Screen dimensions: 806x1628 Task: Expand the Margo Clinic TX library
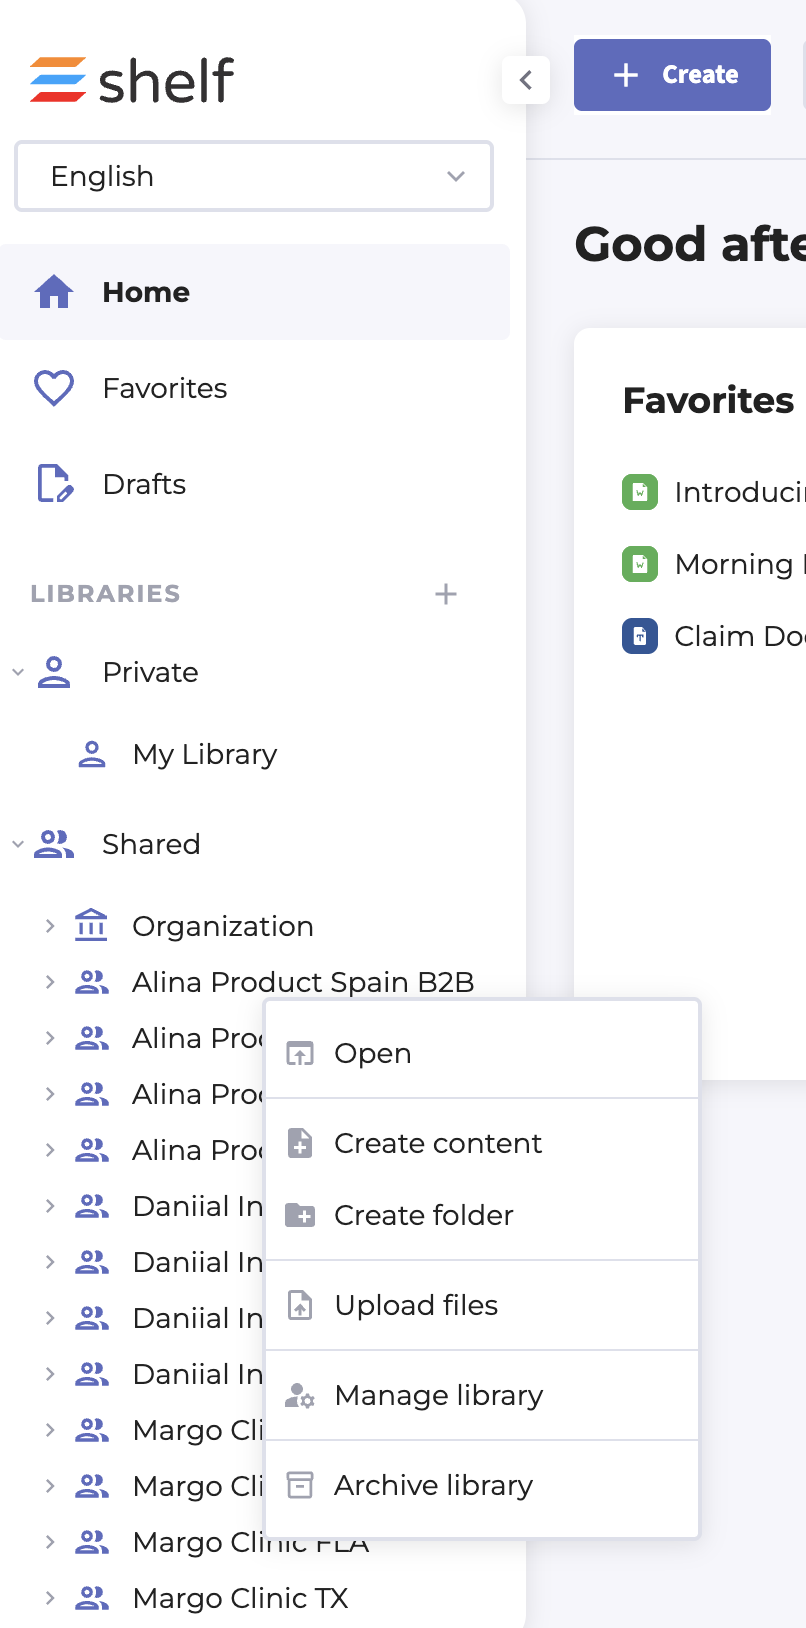(x=50, y=1598)
